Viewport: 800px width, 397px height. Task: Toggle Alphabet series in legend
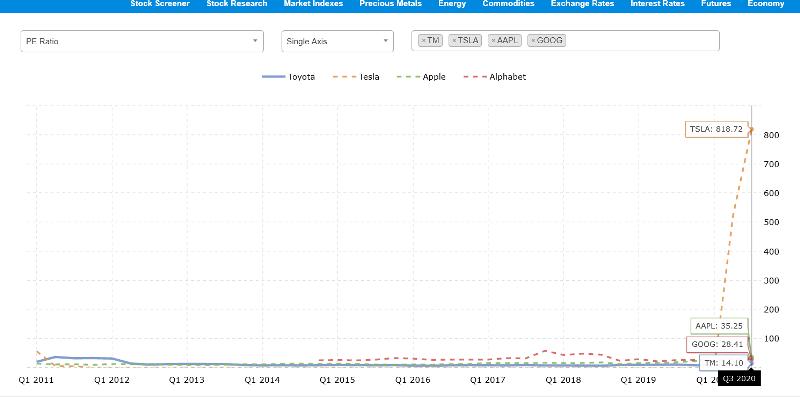coord(494,77)
